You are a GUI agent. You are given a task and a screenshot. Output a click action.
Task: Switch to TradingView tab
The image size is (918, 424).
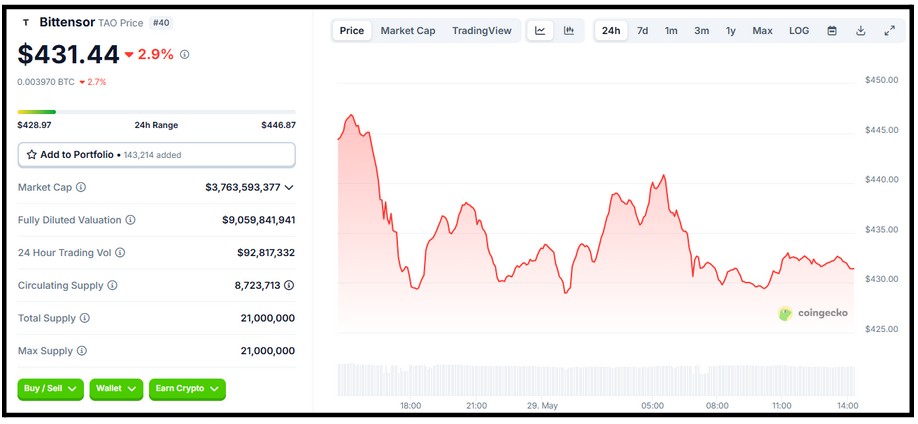pos(482,31)
